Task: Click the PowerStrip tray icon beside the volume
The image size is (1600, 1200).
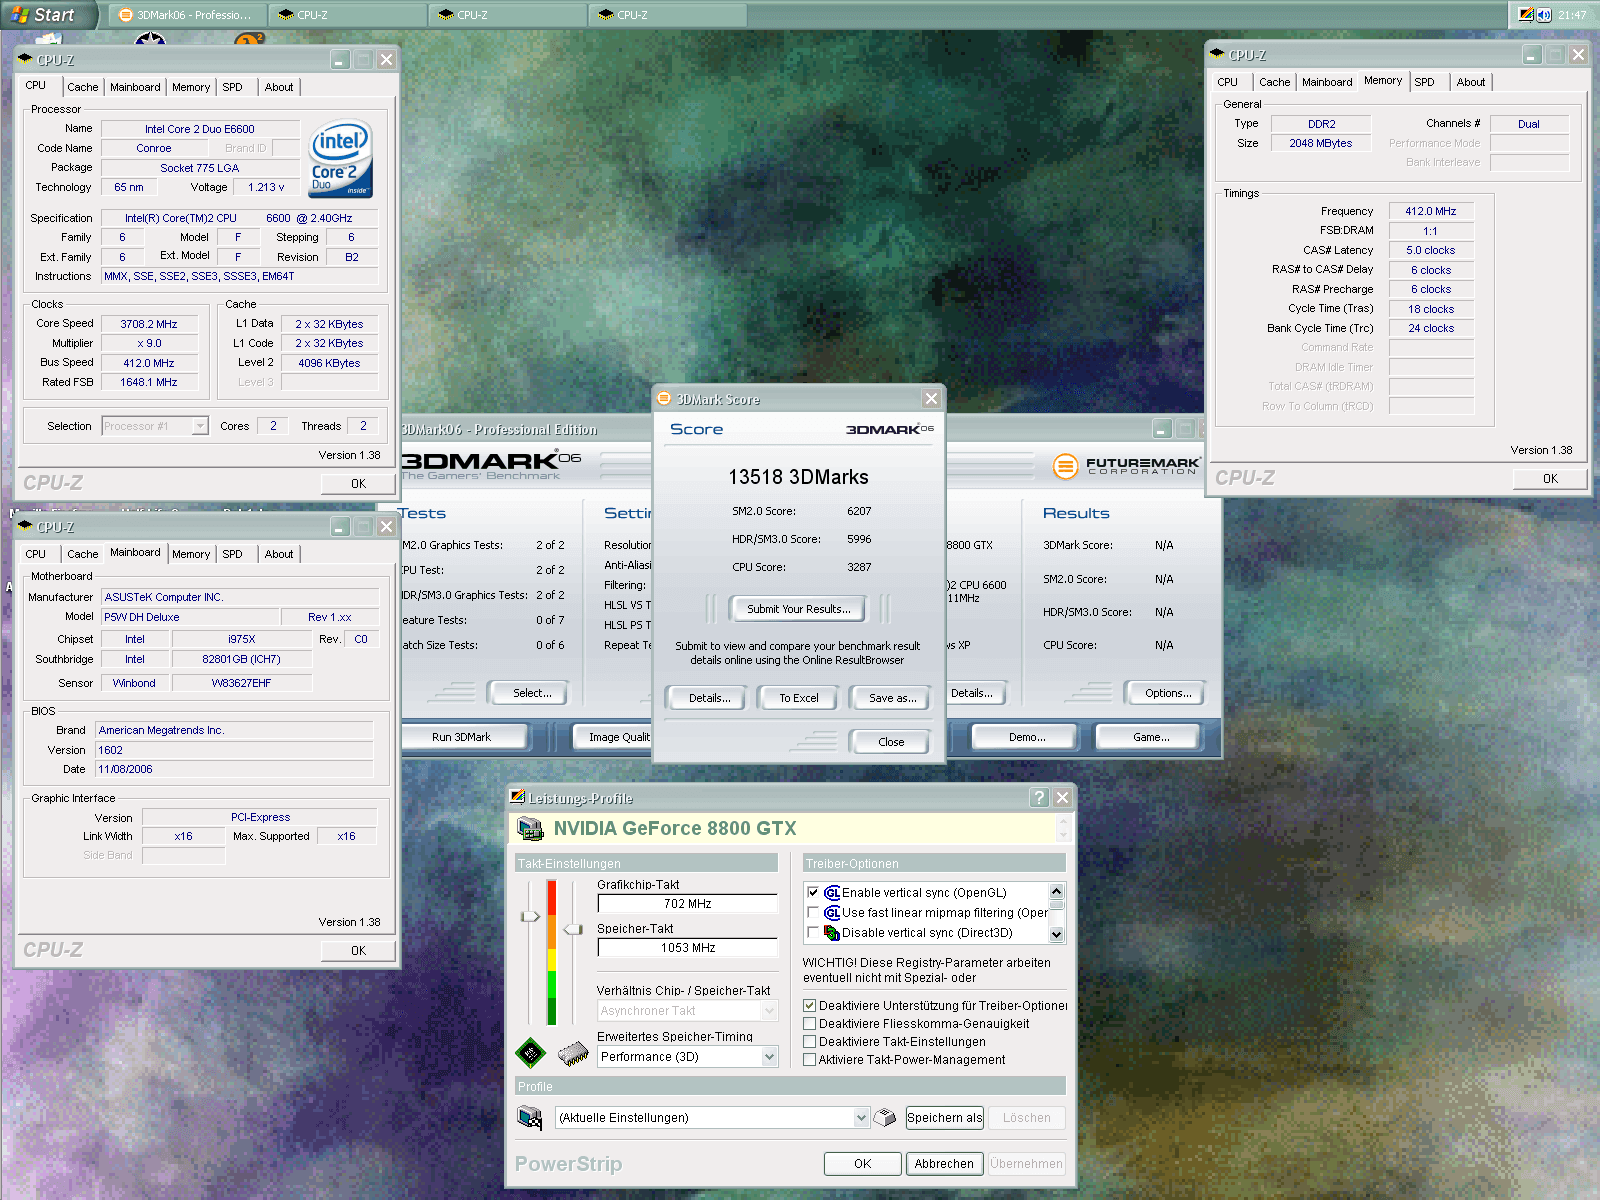Action: 1526,15
